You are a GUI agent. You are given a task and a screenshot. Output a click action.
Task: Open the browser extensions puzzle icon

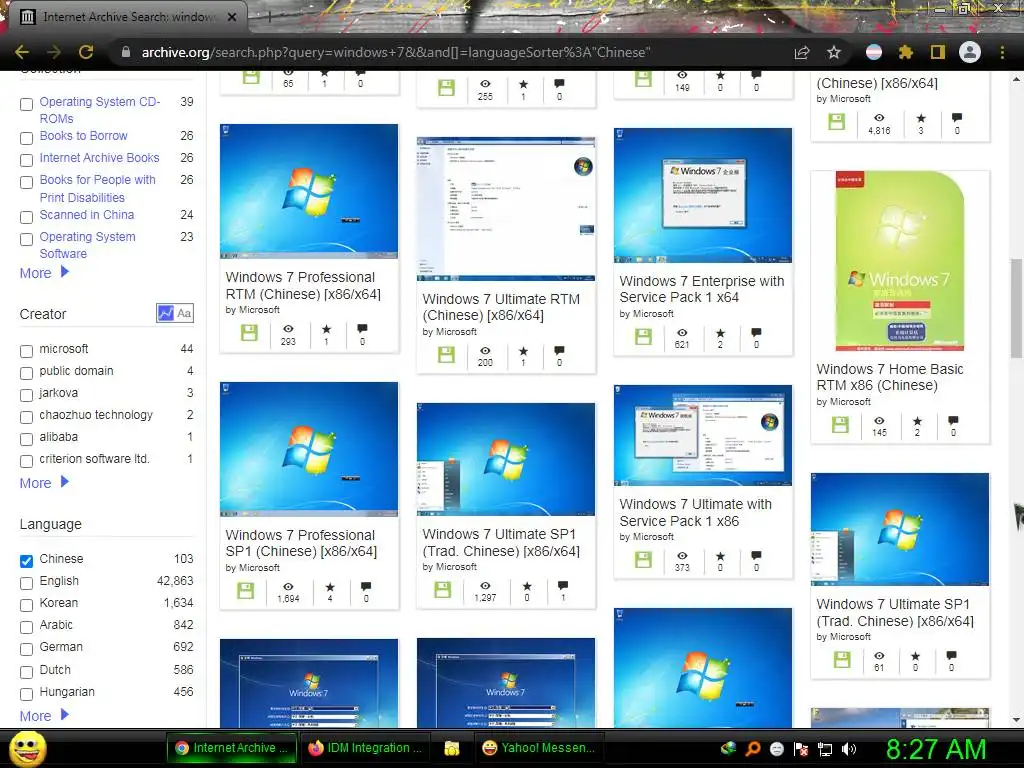pyautogui.click(x=905, y=52)
